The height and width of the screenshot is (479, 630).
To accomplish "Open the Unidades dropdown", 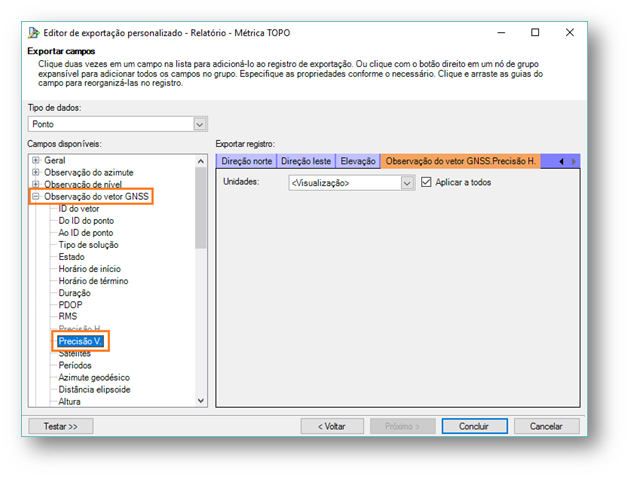I will pyautogui.click(x=406, y=183).
